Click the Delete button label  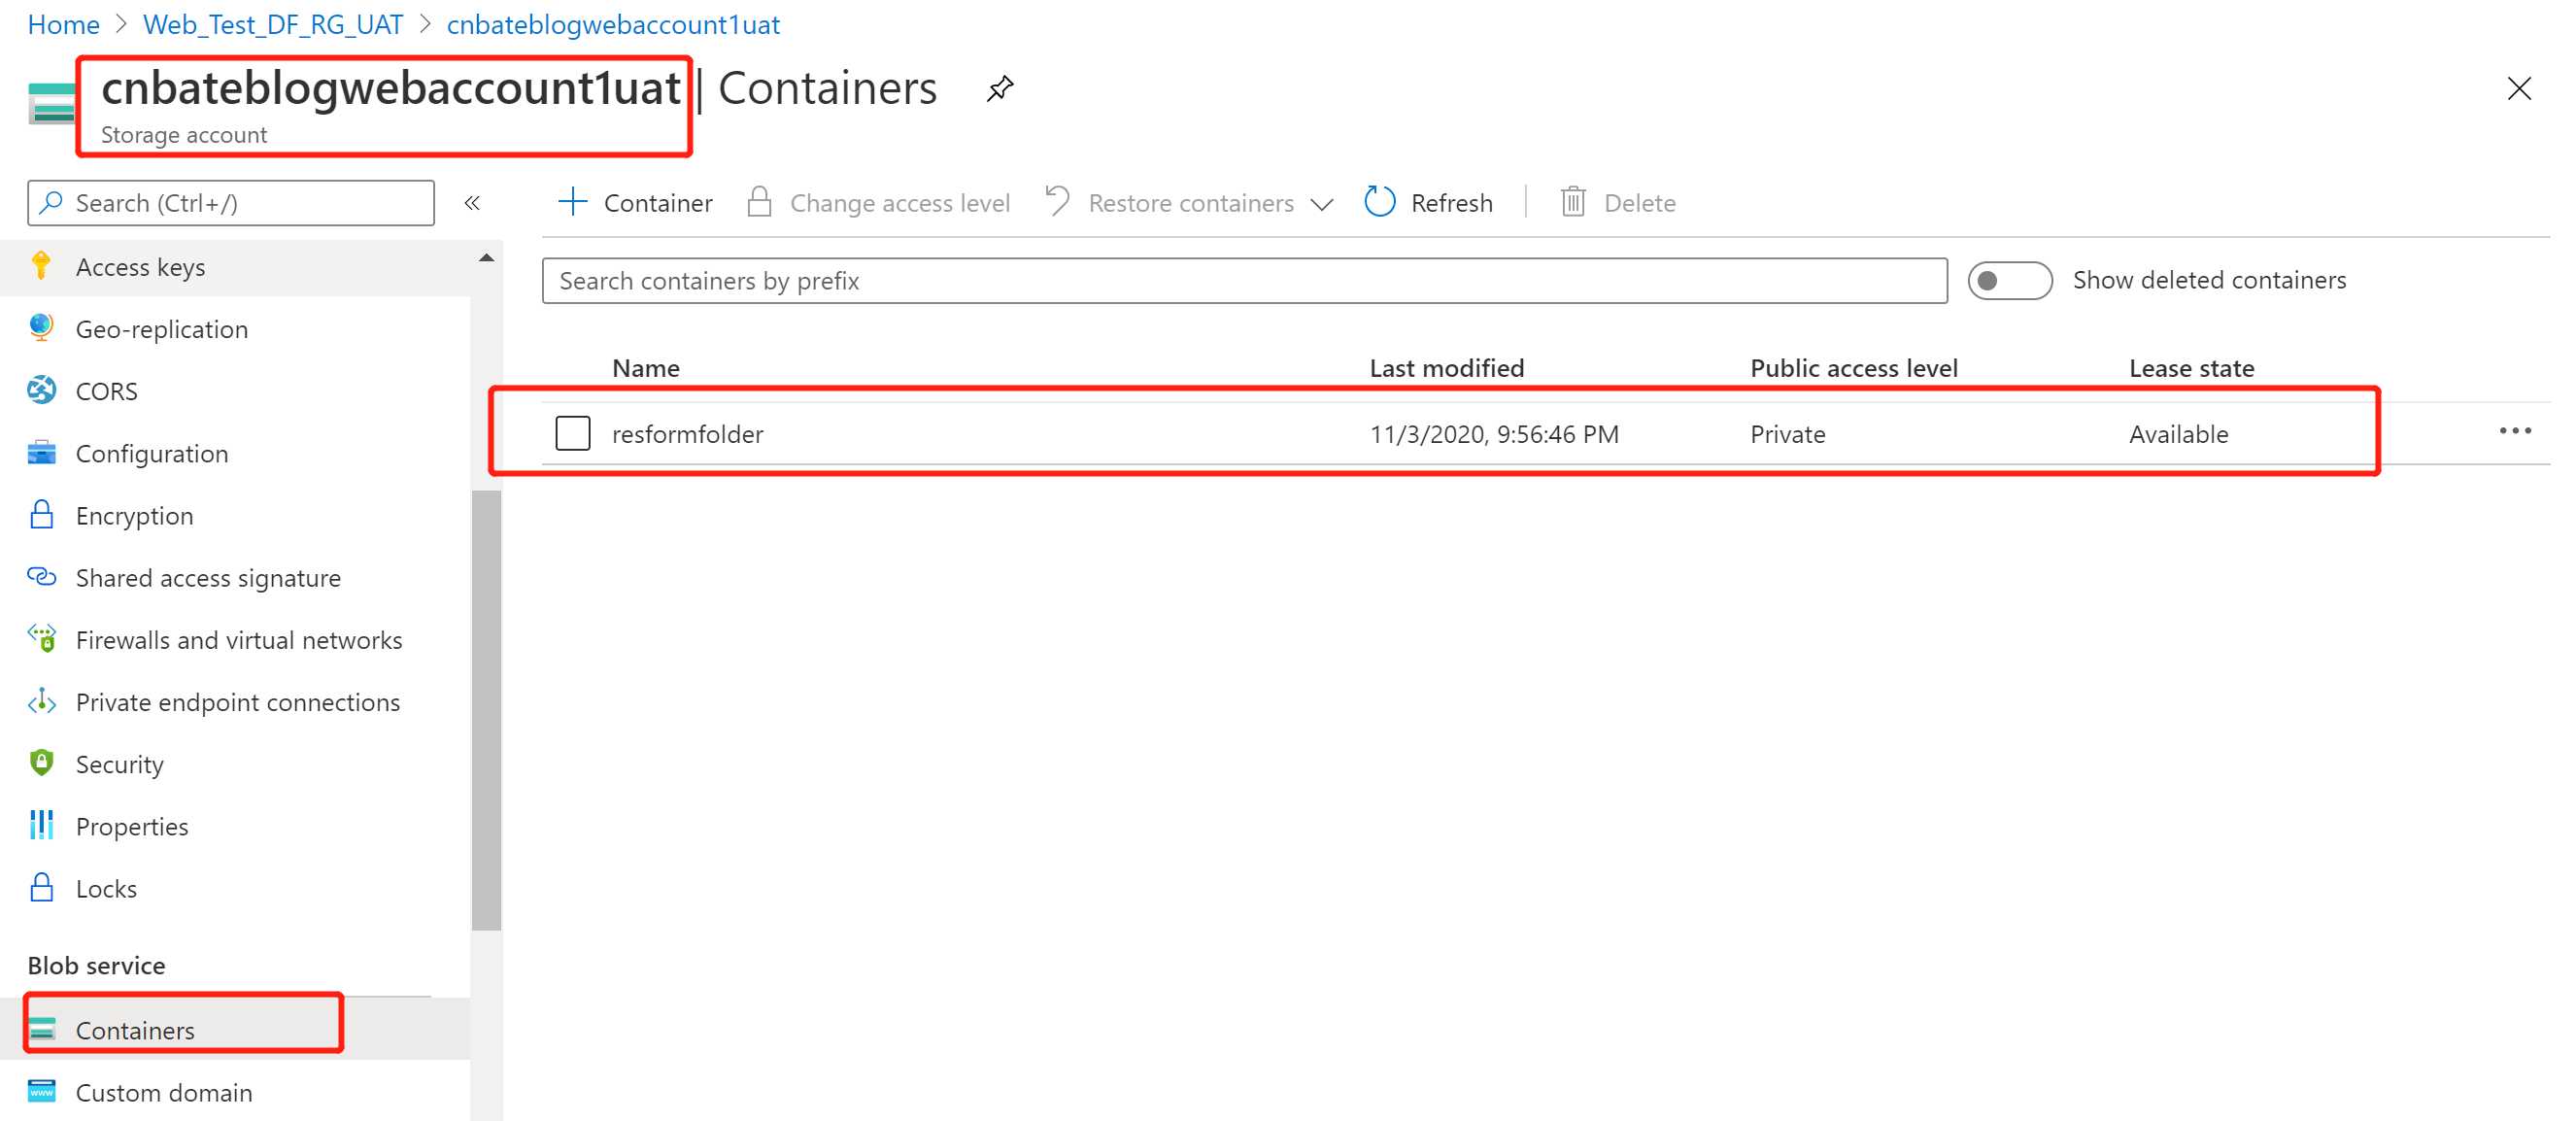tap(1639, 203)
